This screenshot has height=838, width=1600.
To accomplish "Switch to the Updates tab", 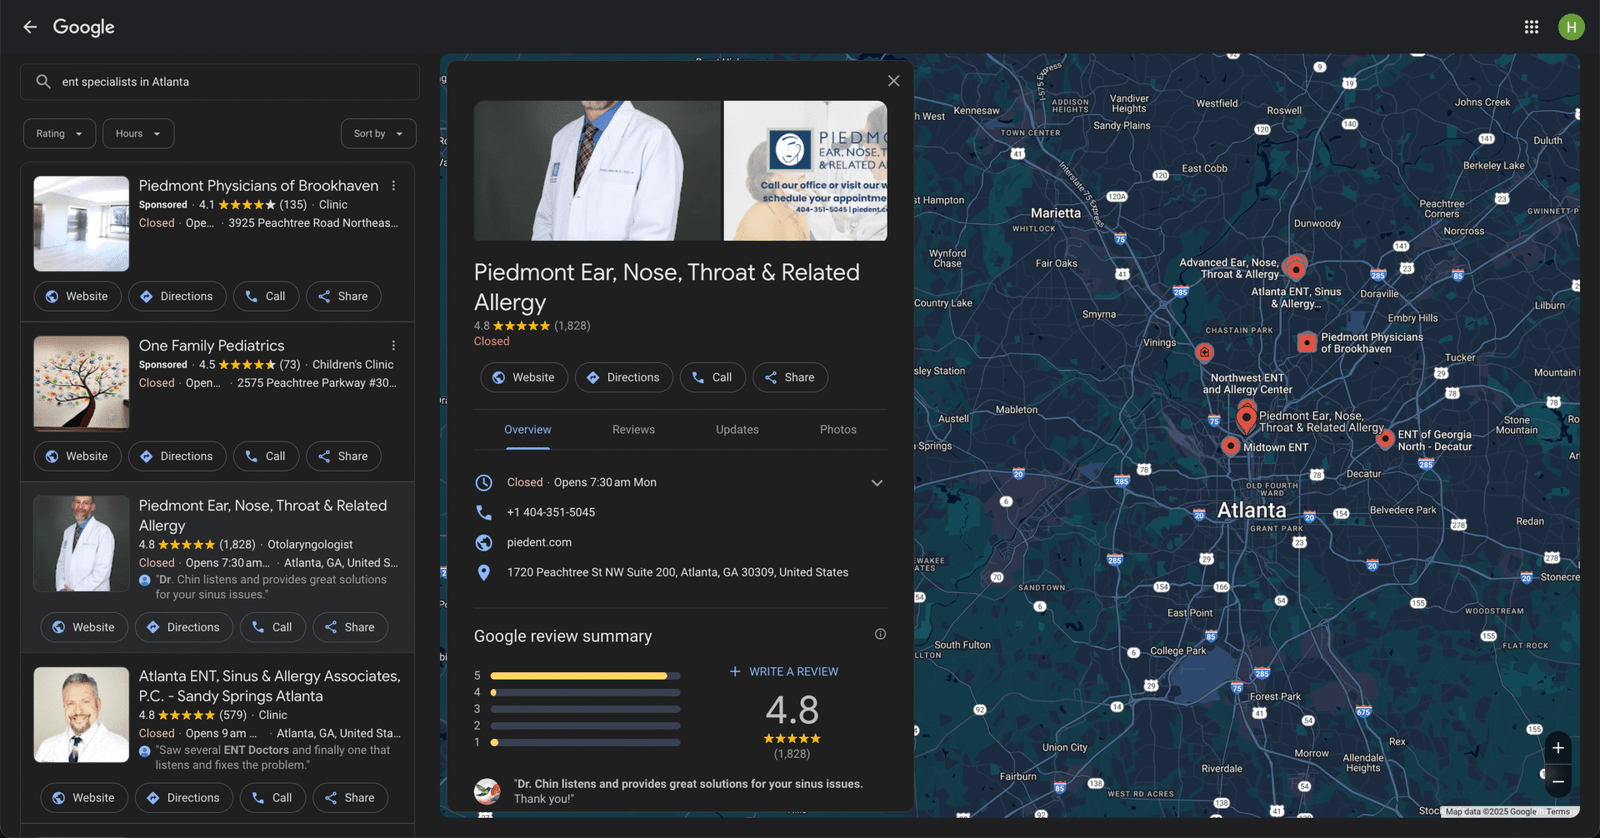I will pos(737,430).
